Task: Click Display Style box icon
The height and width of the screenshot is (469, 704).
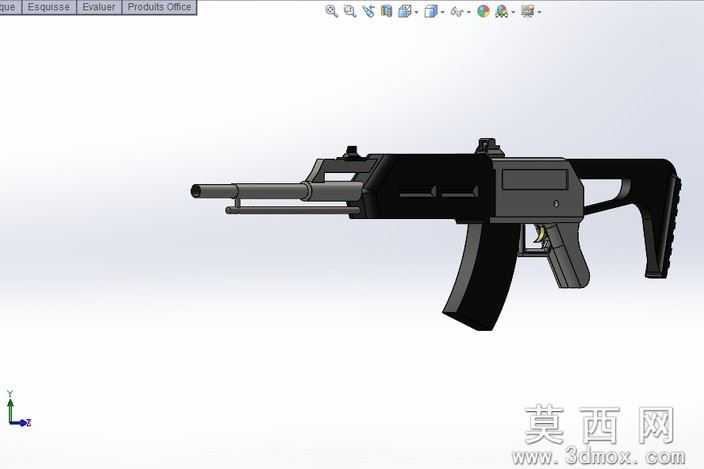Action: click(431, 11)
